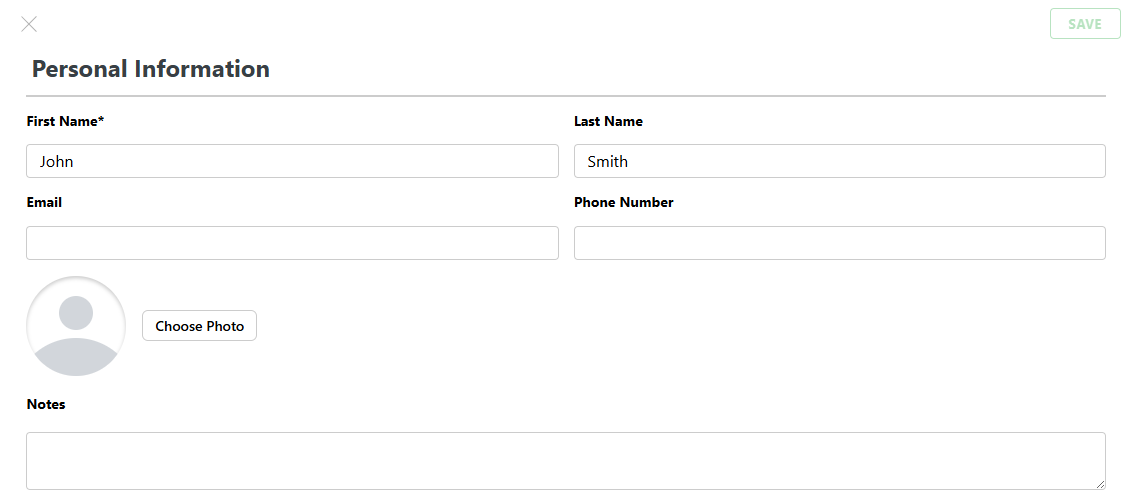Click the divider line below the heading
Screen dimensions: 1134x499
click(x=565, y=96)
